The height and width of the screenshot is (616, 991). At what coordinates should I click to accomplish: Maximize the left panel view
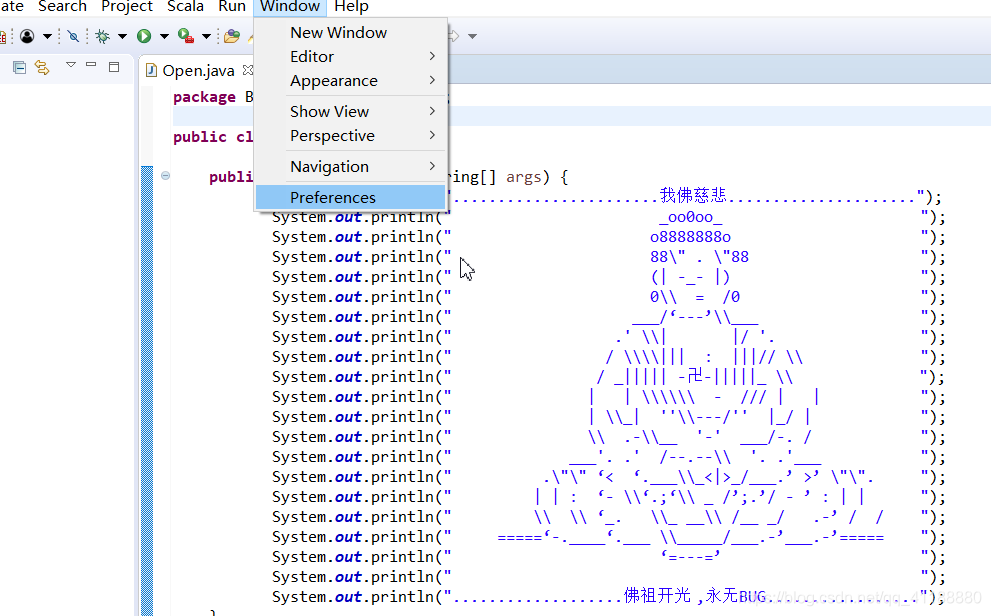(x=114, y=66)
